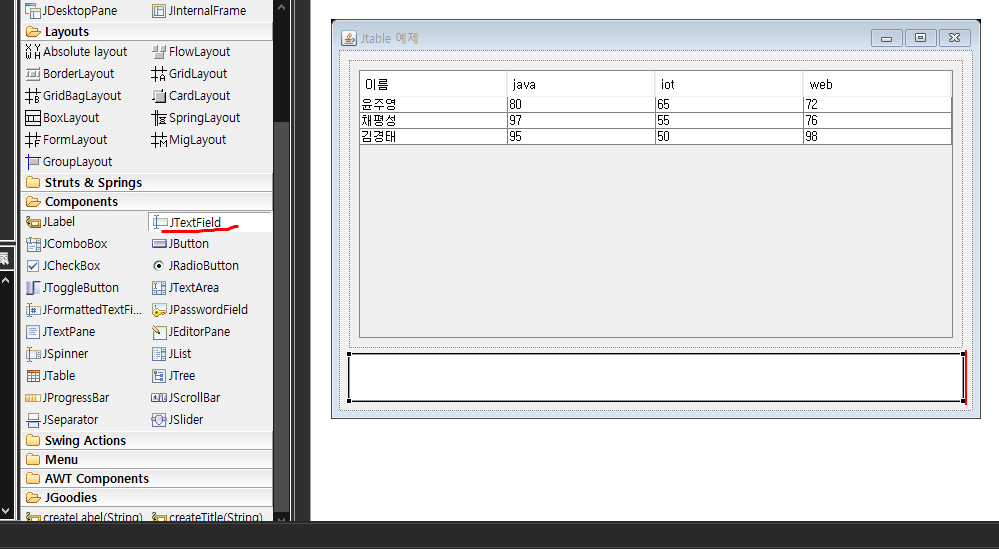Image resolution: width=999 pixels, height=549 pixels.
Task: Select CardLayout palette entry
Action: (190, 96)
